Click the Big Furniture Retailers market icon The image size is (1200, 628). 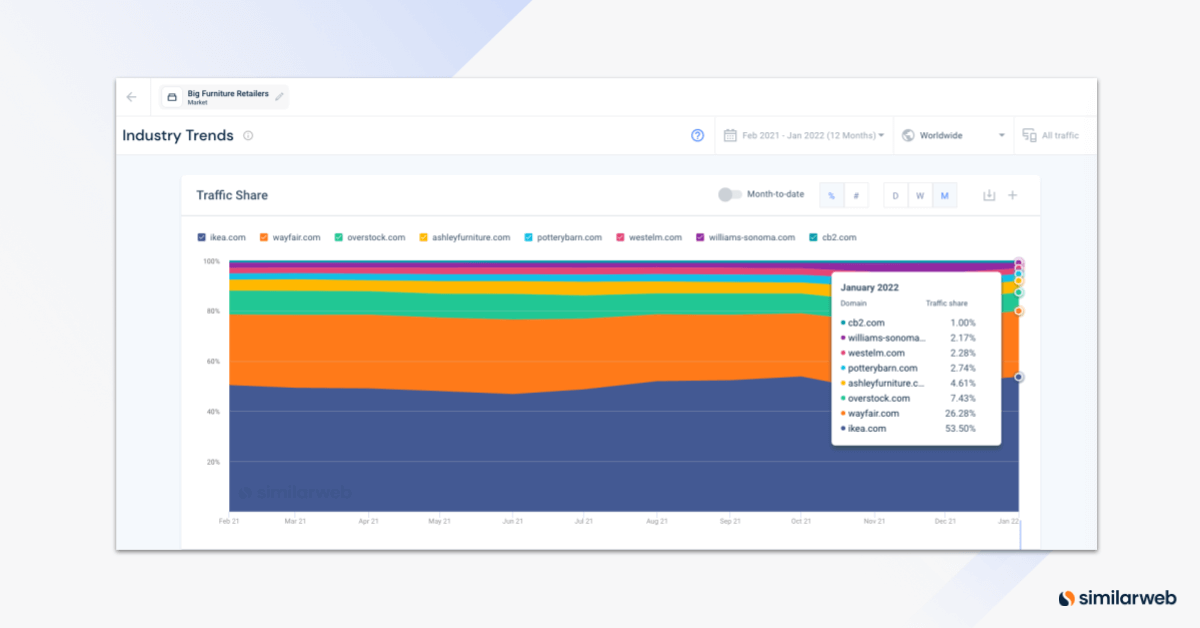(171, 97)
